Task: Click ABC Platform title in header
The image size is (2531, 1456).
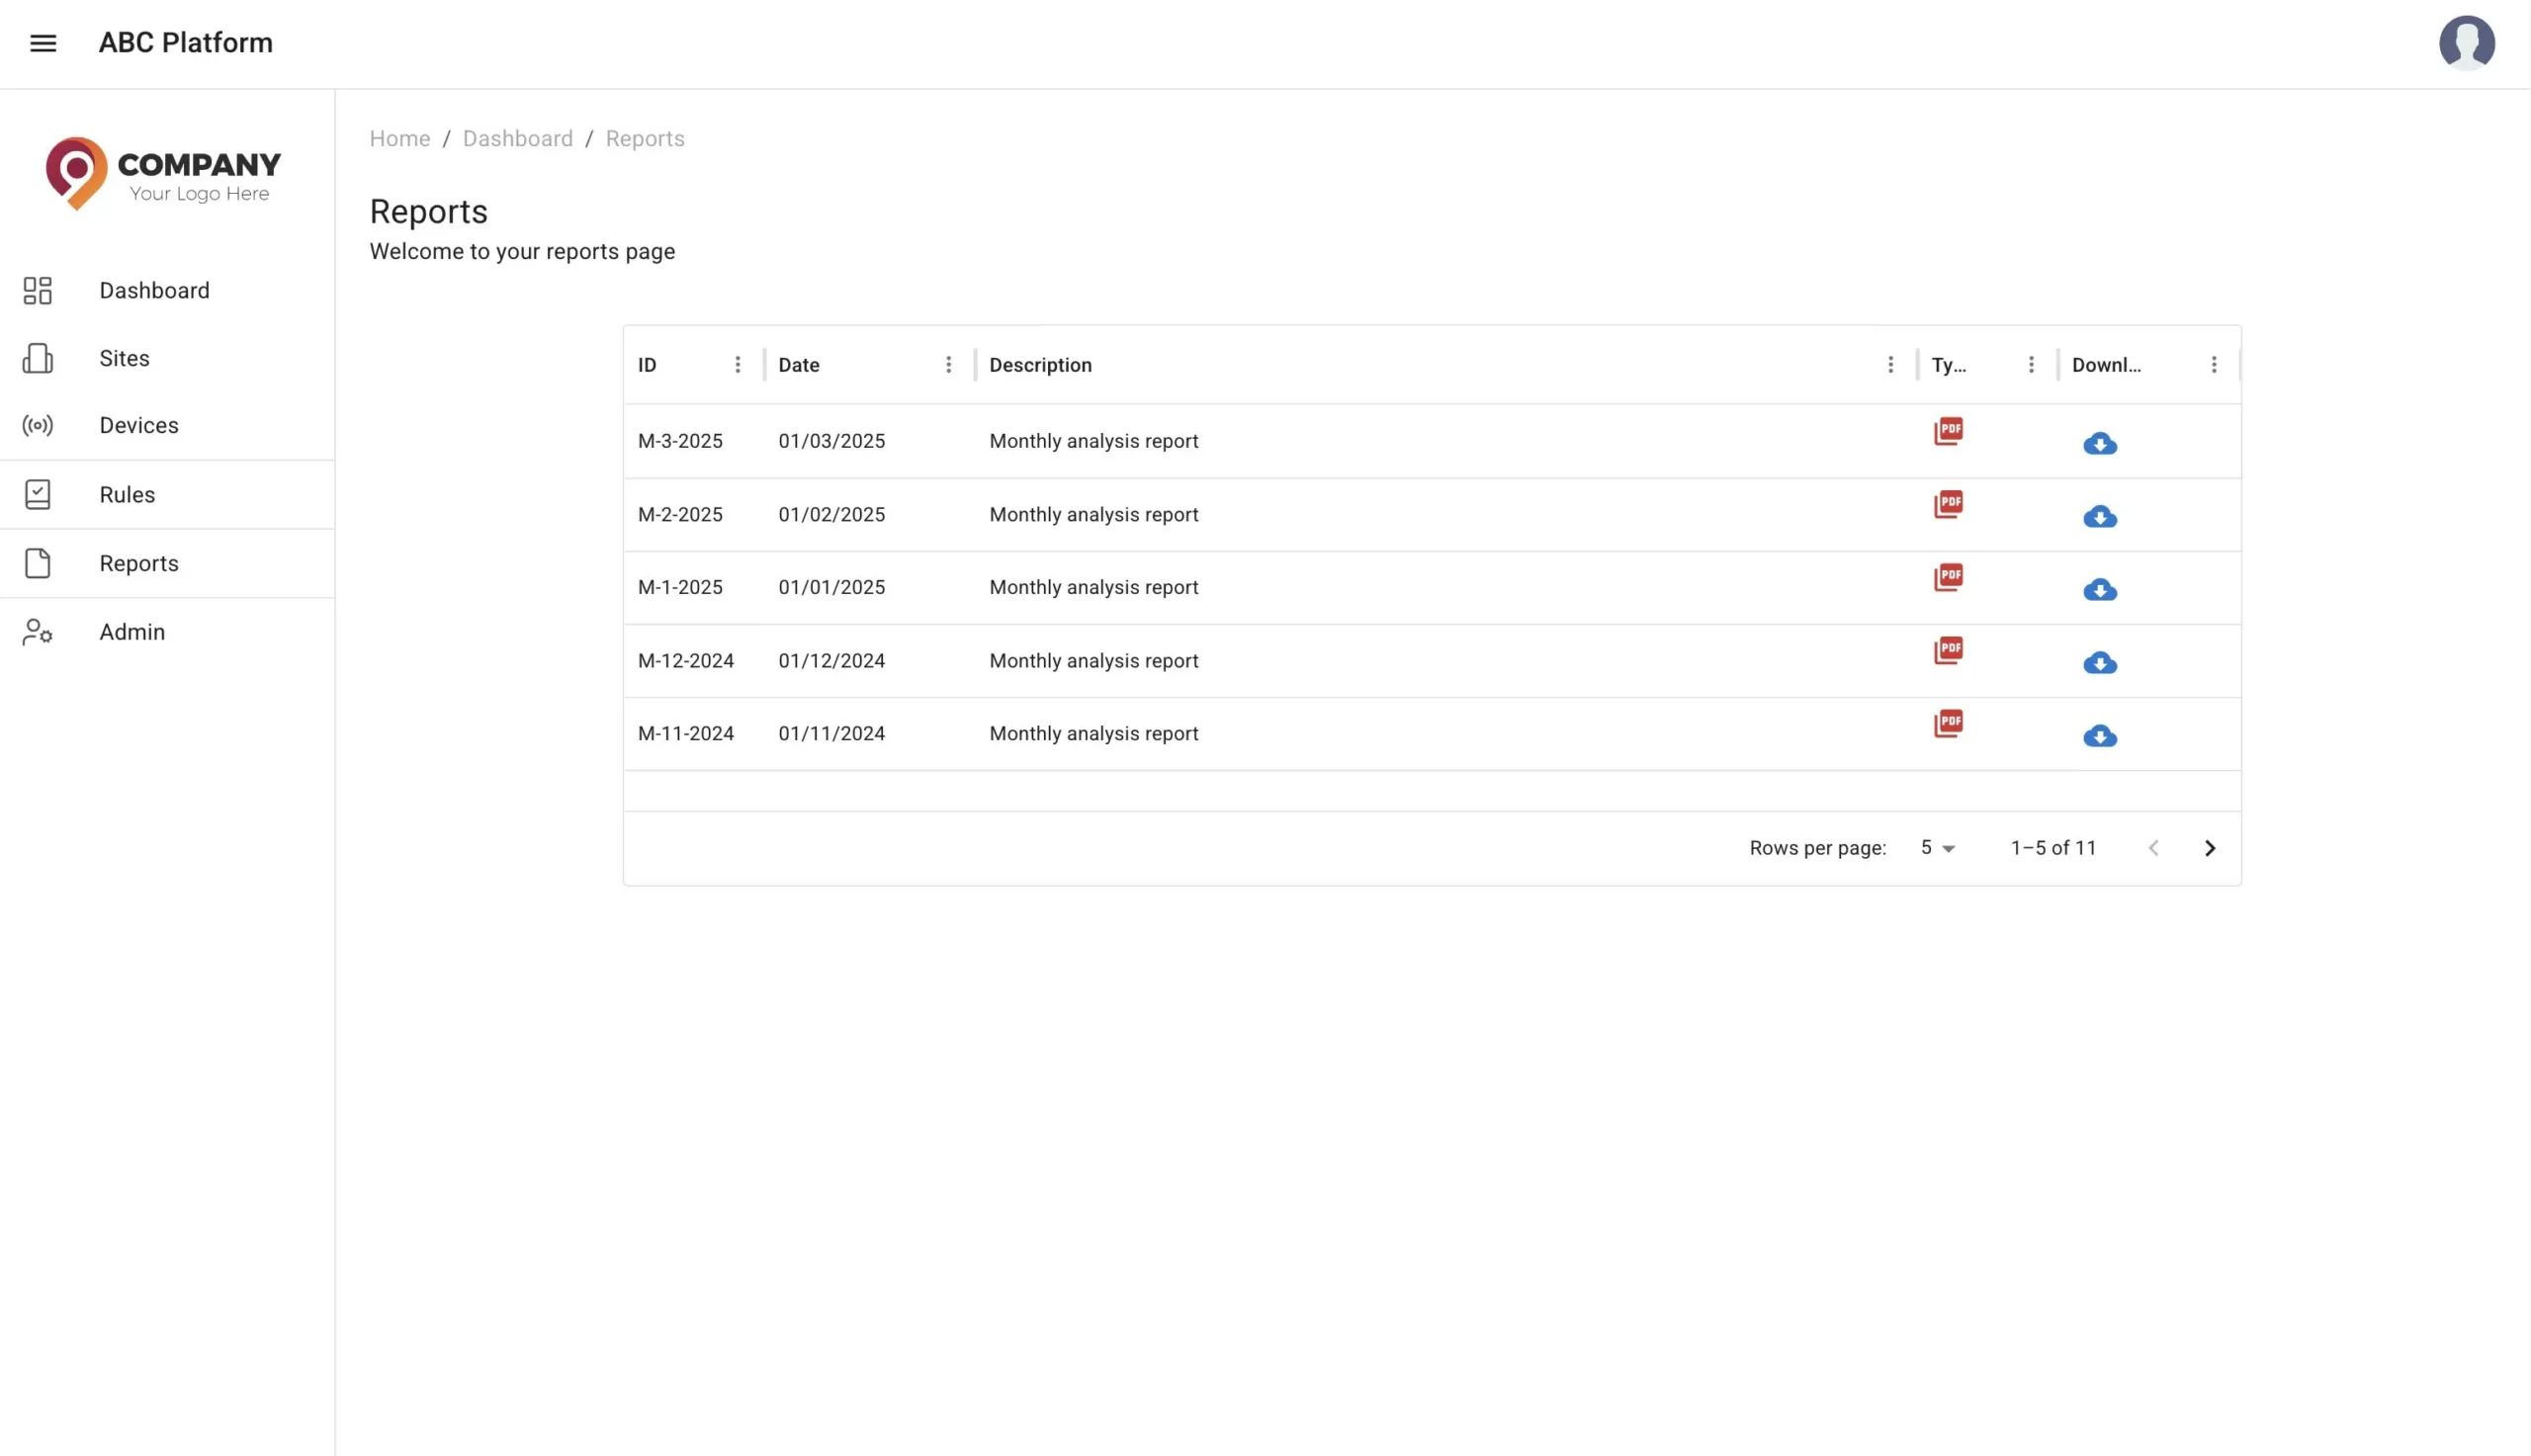Action: coord(186,43)
